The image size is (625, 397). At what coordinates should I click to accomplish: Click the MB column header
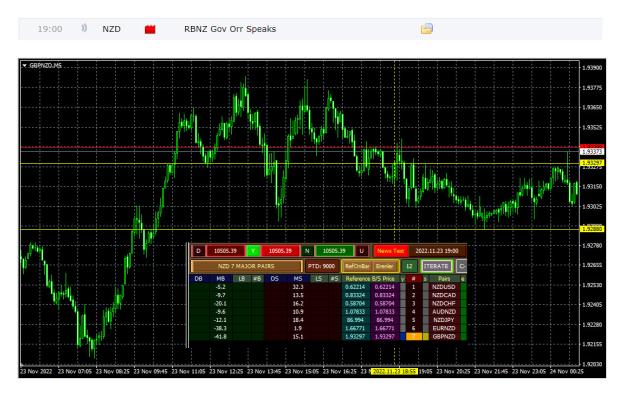pos(221,279)
